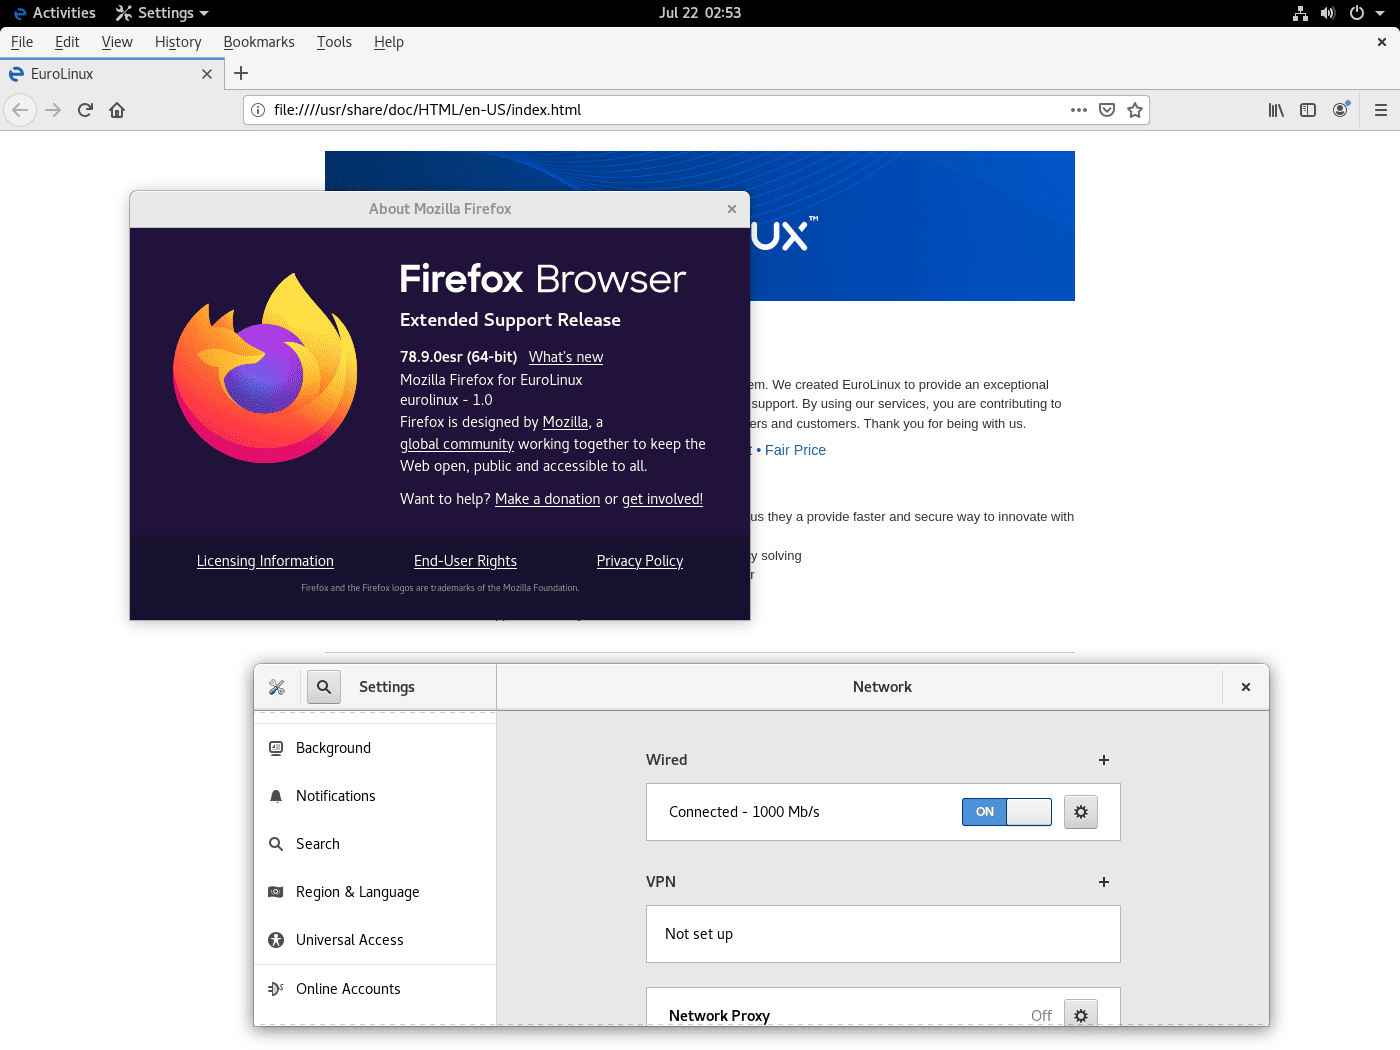
Task: Select Region & Language in Settings sidebar
Action: click(x=375, y=892)
